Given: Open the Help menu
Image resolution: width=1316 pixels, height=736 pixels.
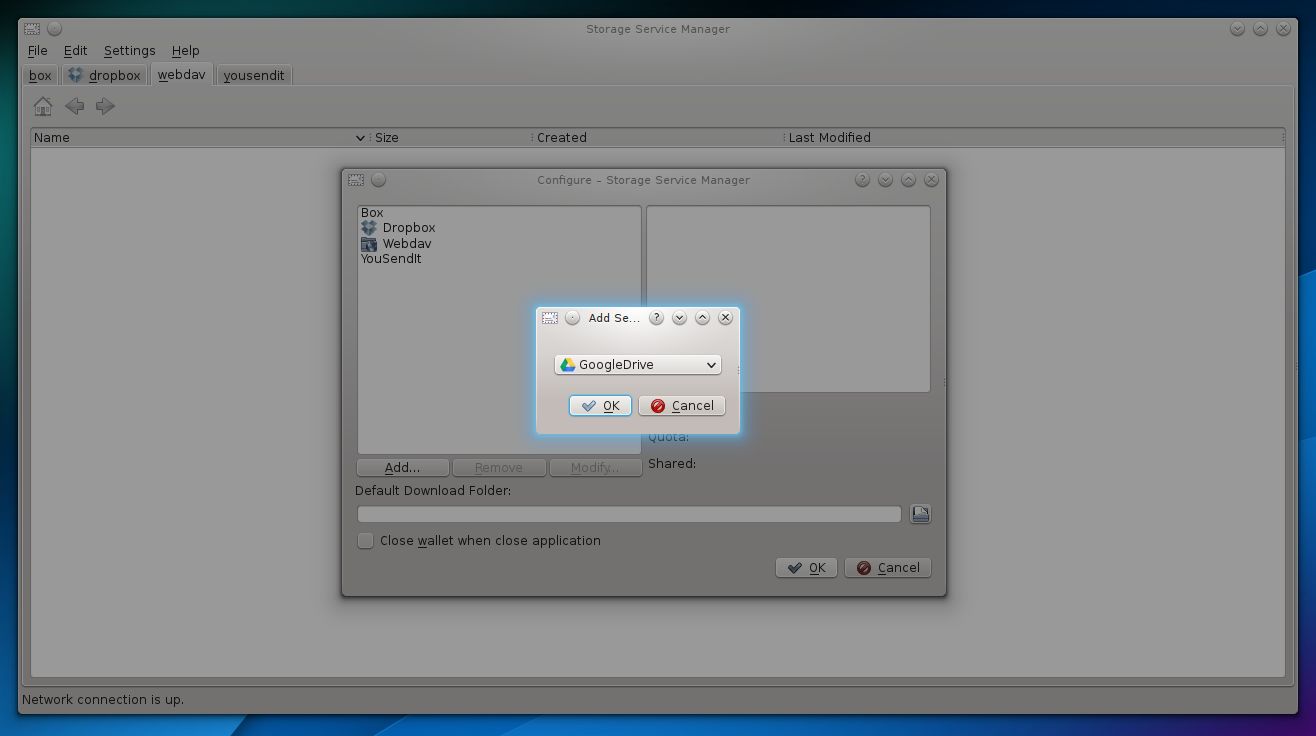Looking at the screenshot, I should [x=186, y=50].
